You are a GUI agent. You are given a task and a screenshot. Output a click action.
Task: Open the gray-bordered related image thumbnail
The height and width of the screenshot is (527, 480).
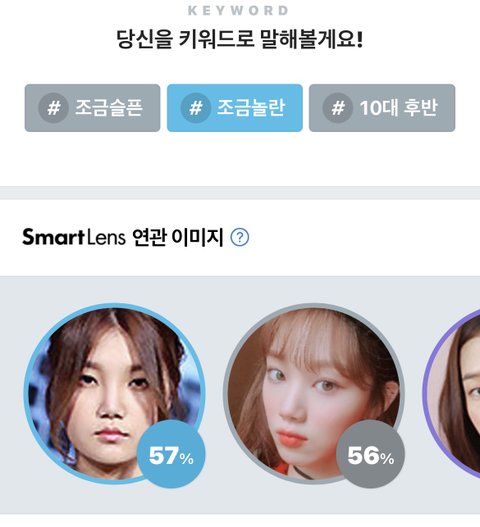click(x=314, y=393)
